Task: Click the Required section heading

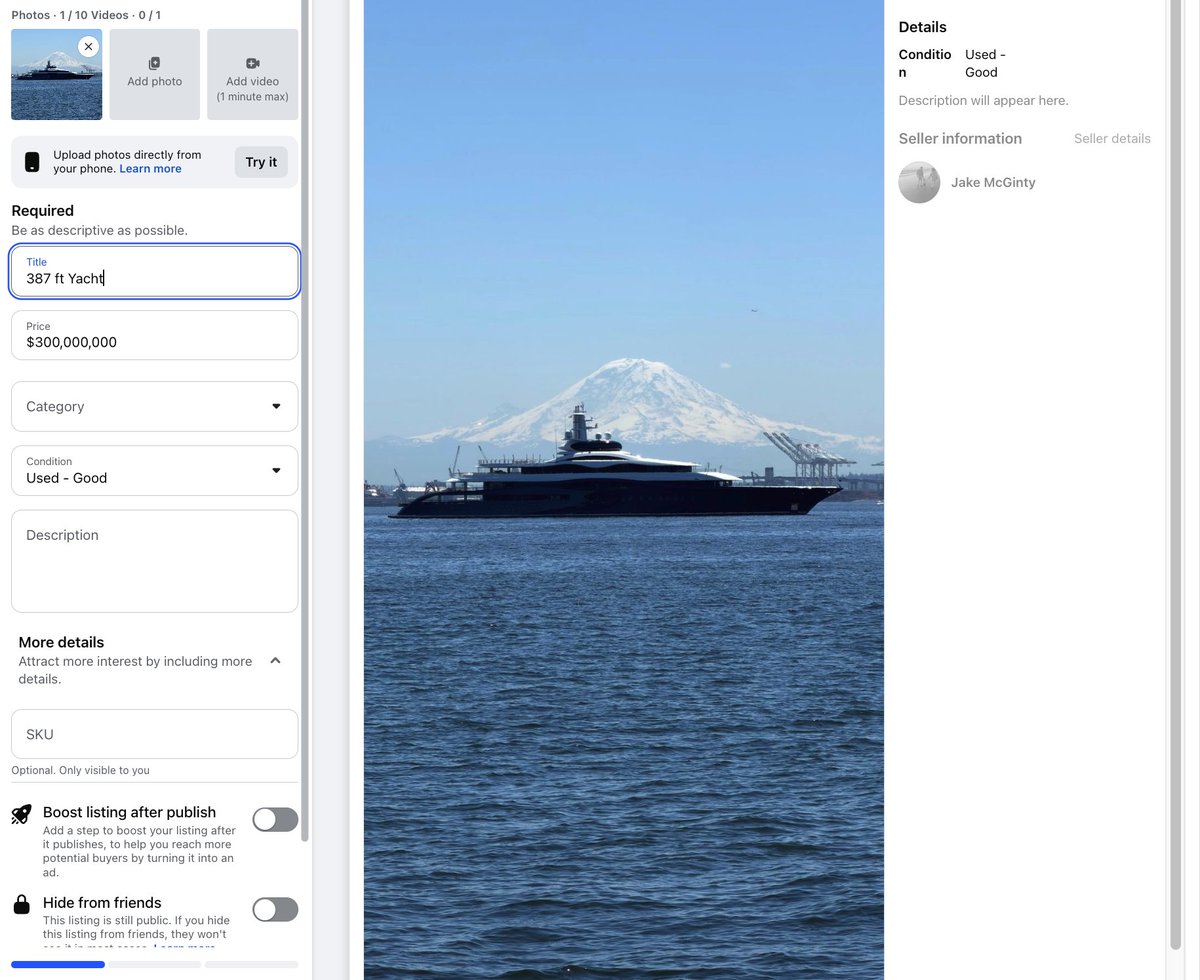Action: pos(43,211)
